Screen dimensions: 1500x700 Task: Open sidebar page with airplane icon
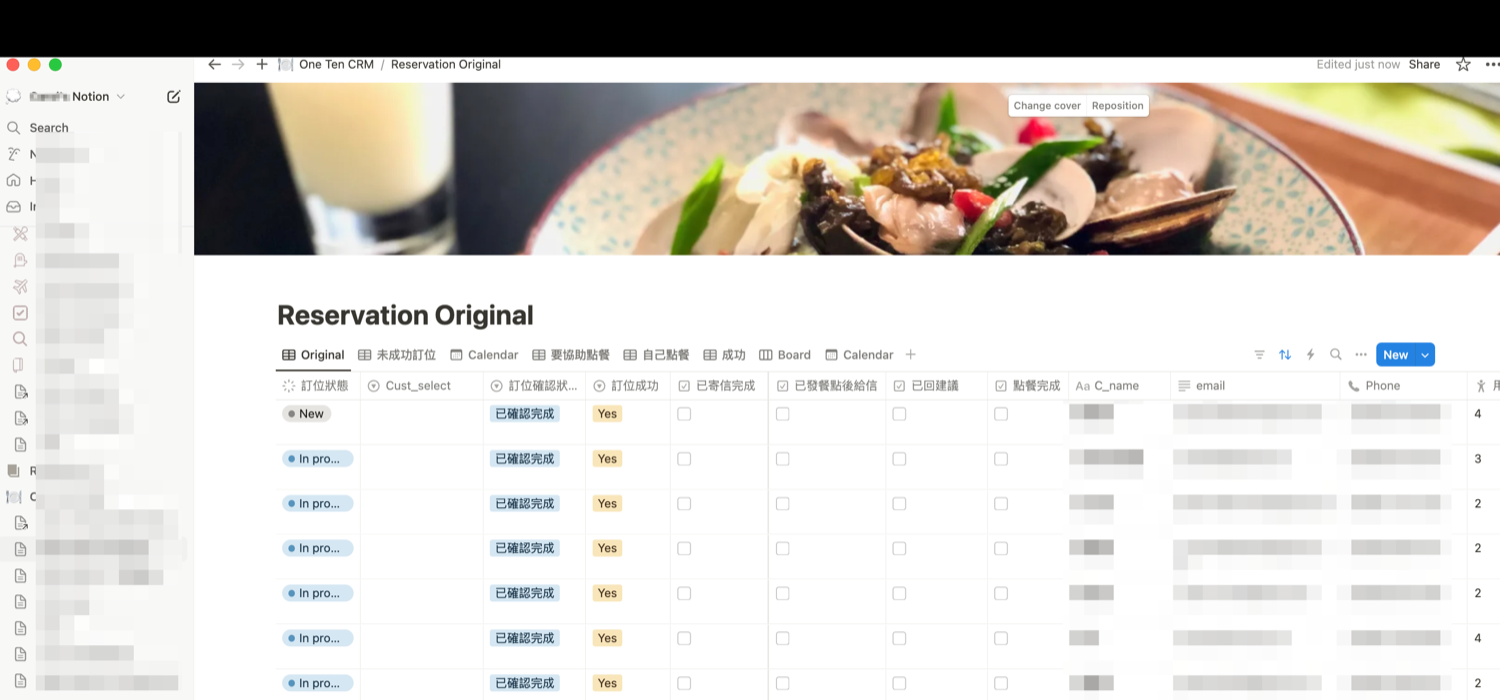[20, 287]
